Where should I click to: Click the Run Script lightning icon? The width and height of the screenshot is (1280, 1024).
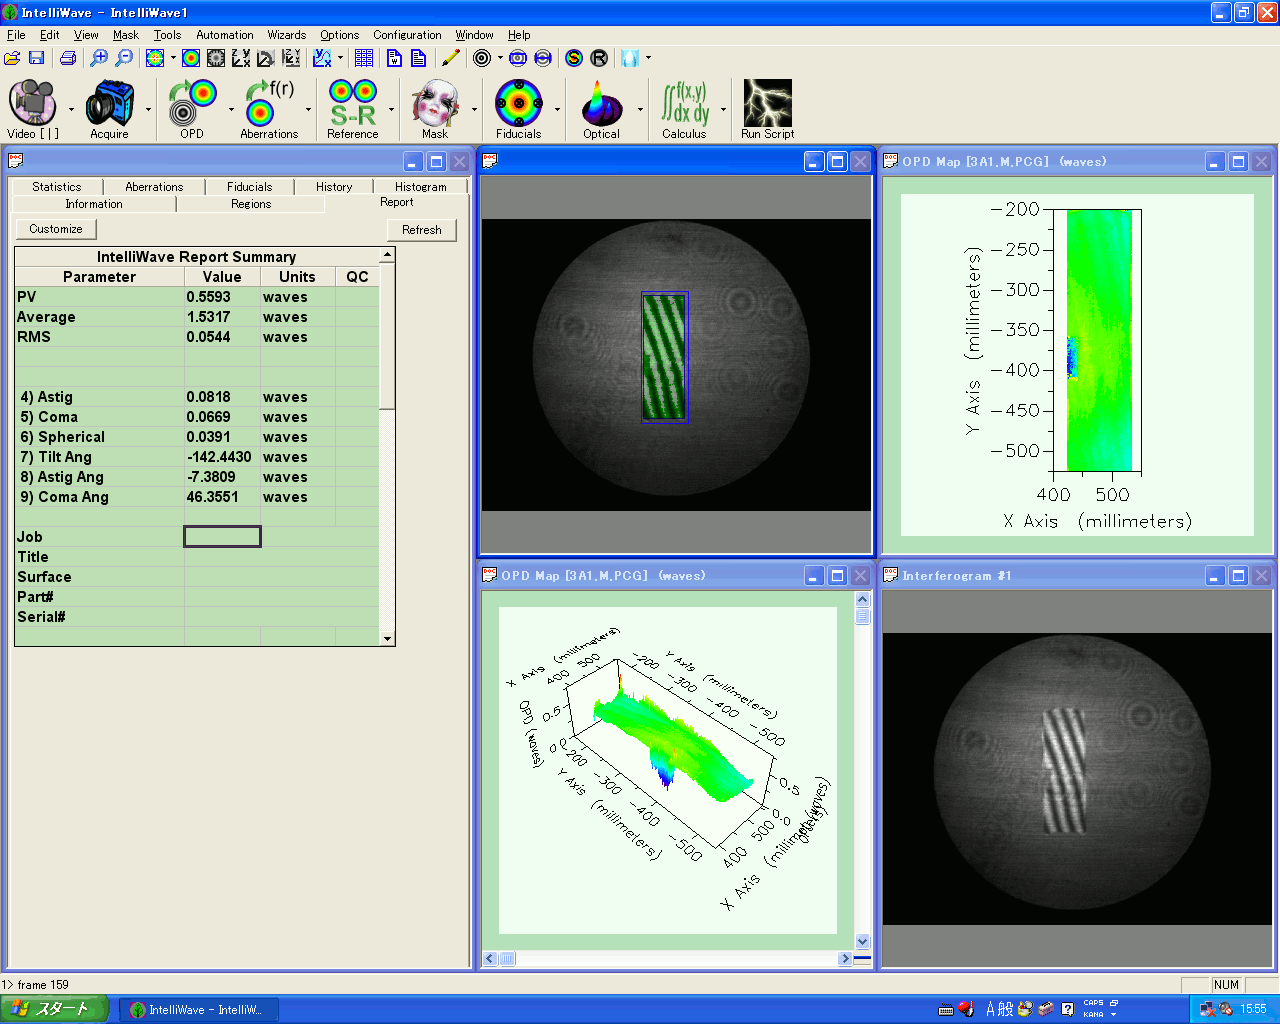(x=767, y=108)
